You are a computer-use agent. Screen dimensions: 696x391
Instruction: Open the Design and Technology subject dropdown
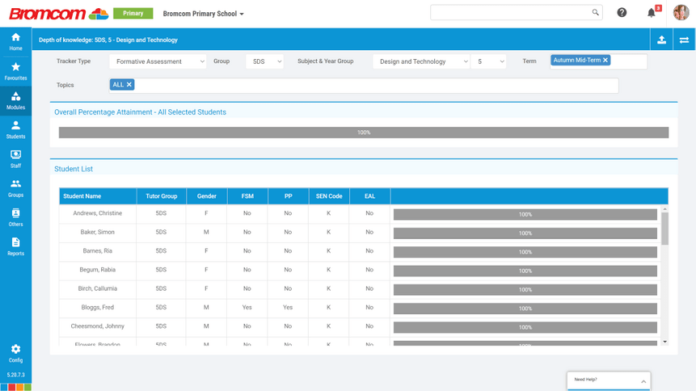[x=421, y=62]
